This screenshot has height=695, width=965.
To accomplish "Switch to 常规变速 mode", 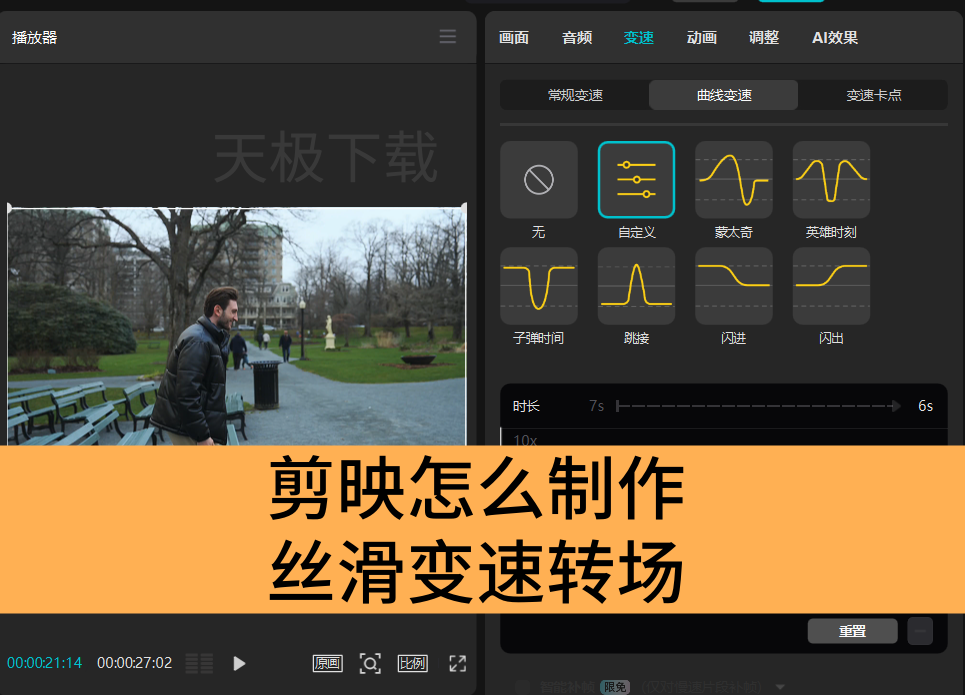I will pyautogui.click(x=575, y=95).
